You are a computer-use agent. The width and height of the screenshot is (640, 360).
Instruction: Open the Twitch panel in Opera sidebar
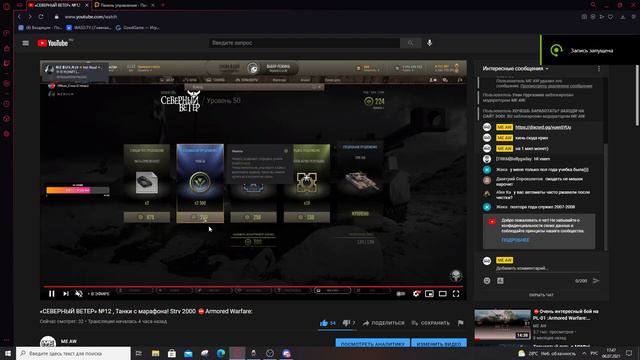(x=7, y=63)
